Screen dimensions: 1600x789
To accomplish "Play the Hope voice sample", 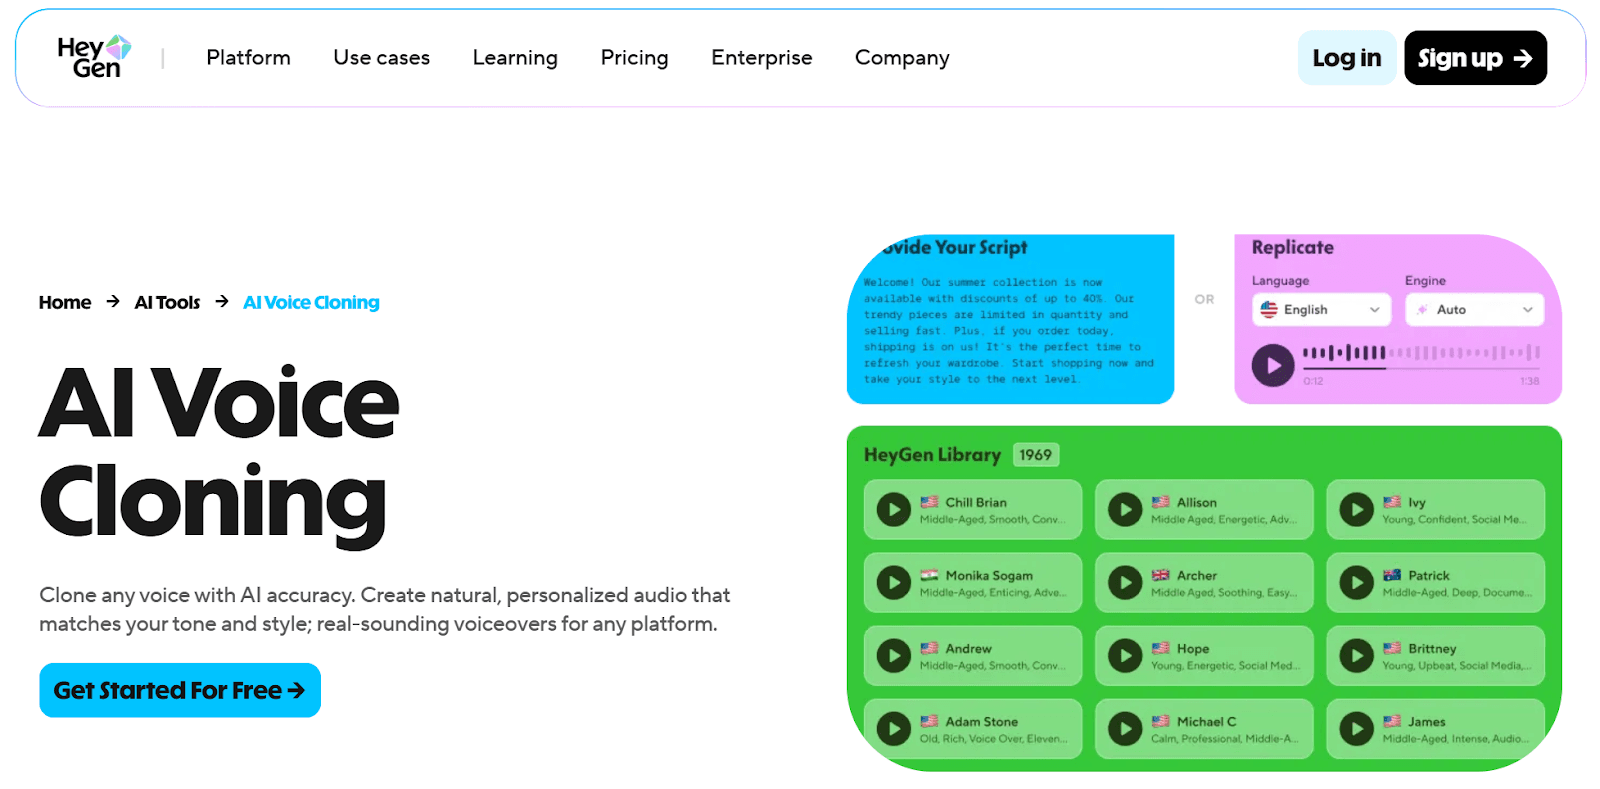I will (x=1125, y=656).
